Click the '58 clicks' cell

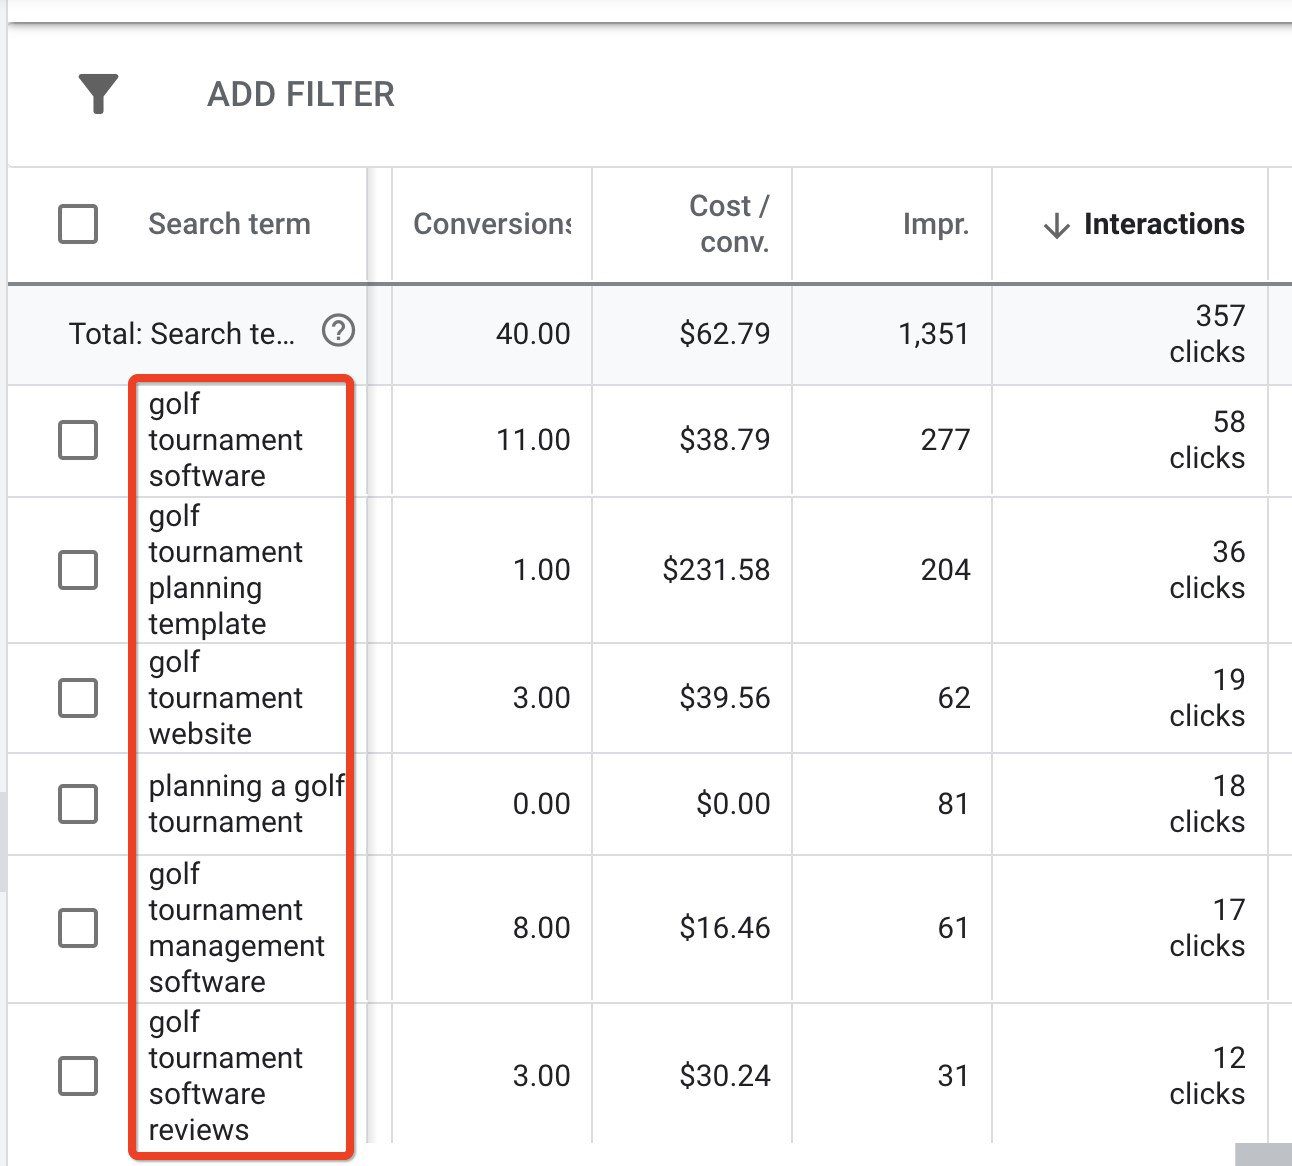coord(1207,440)
